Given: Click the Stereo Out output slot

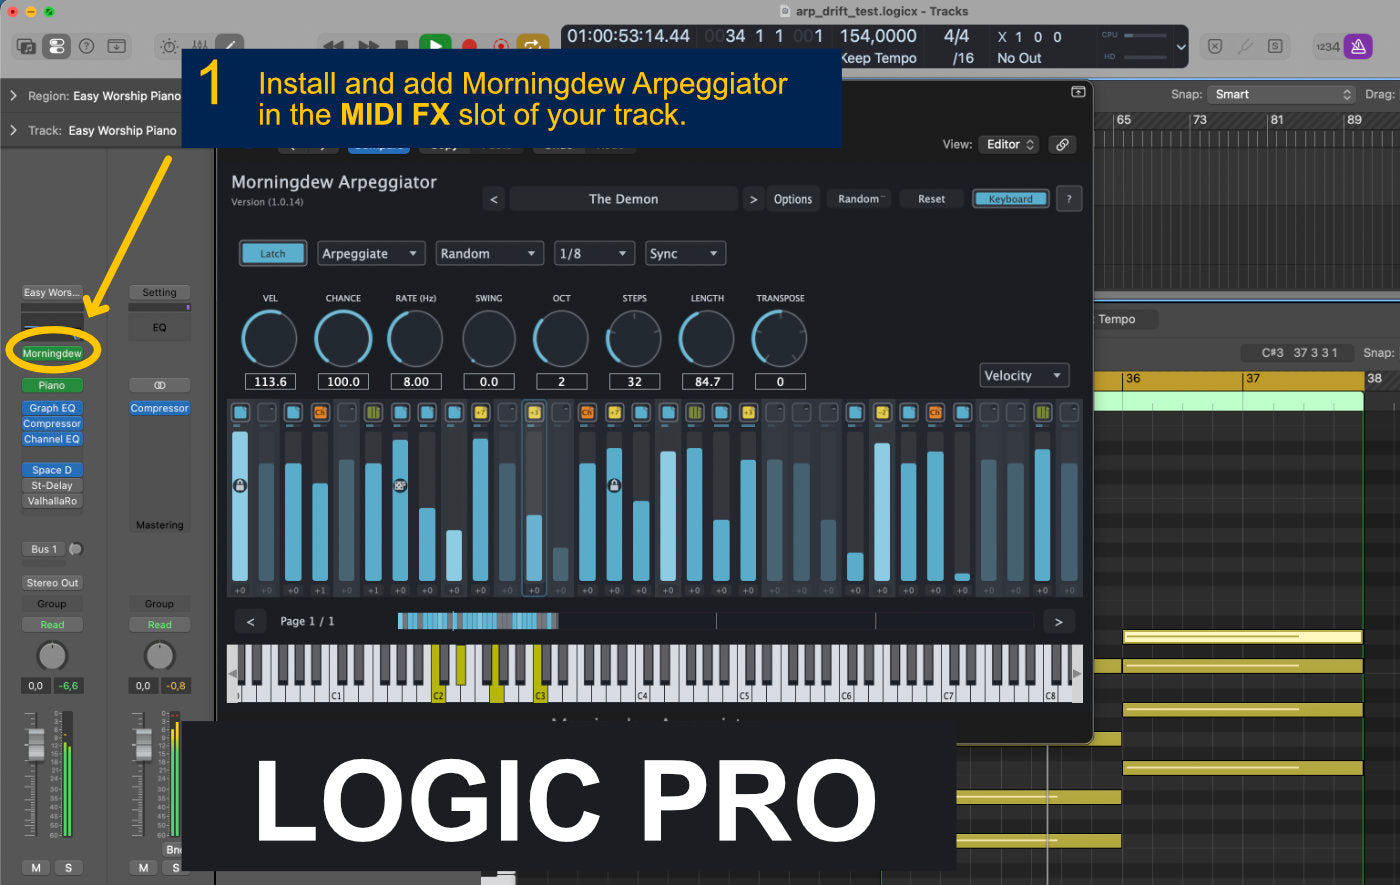Looking at the screenshot, I should point(52,583).
